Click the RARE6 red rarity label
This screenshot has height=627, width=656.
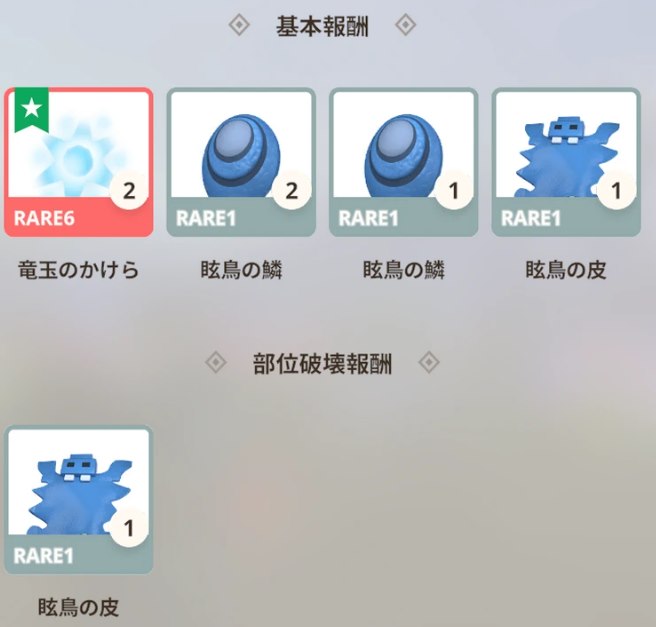44,218
